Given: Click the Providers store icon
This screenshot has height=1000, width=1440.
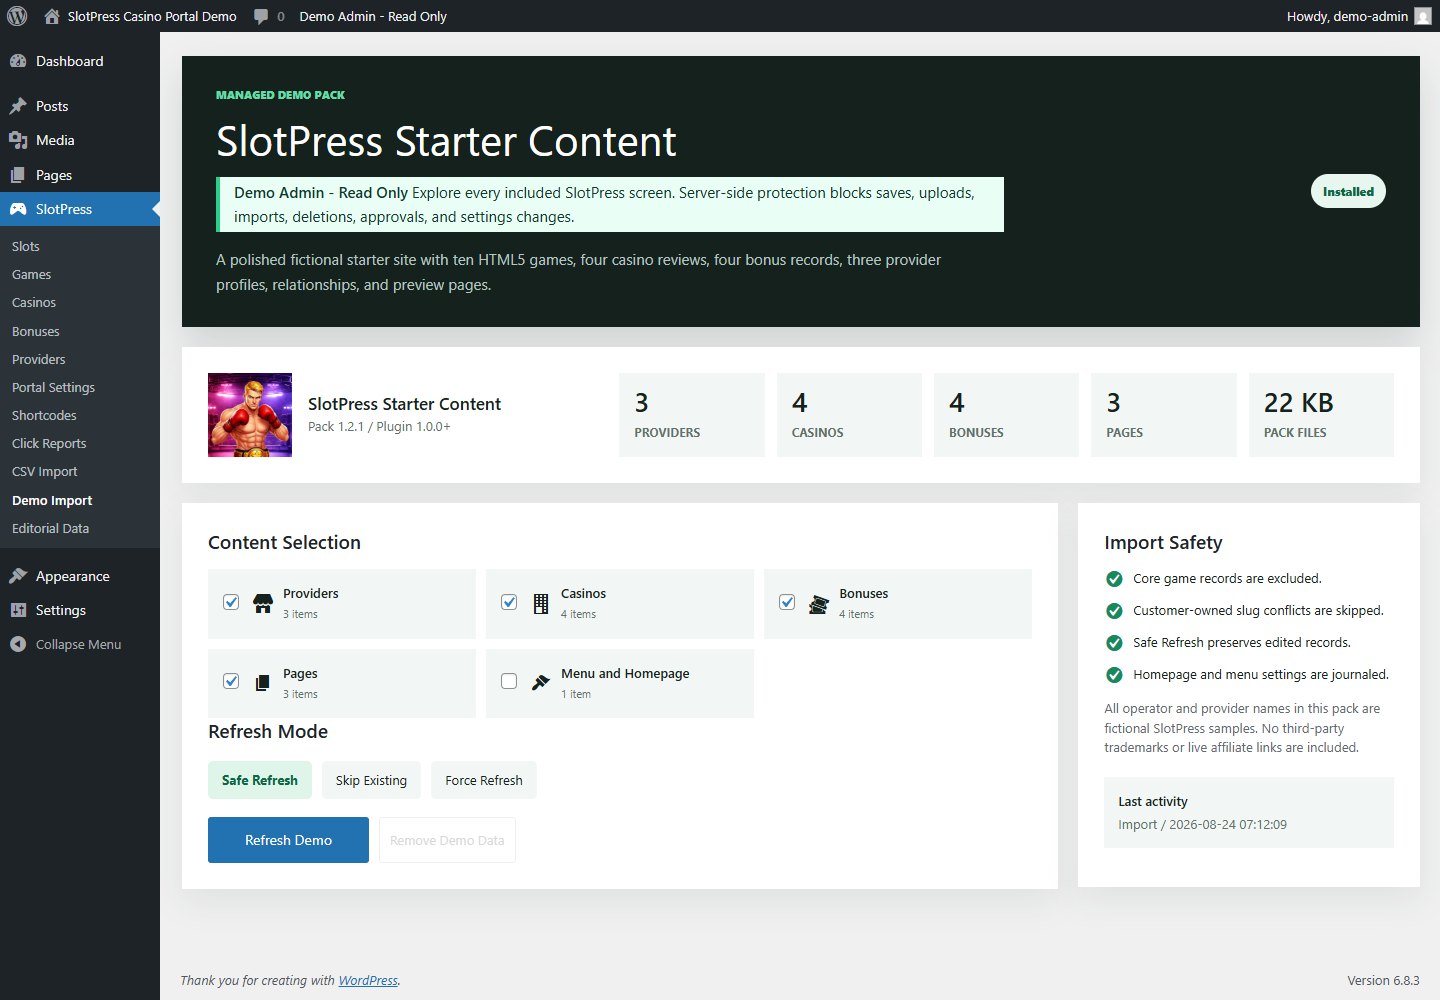Looking at the screenshot, I should [x=263, y=603].
